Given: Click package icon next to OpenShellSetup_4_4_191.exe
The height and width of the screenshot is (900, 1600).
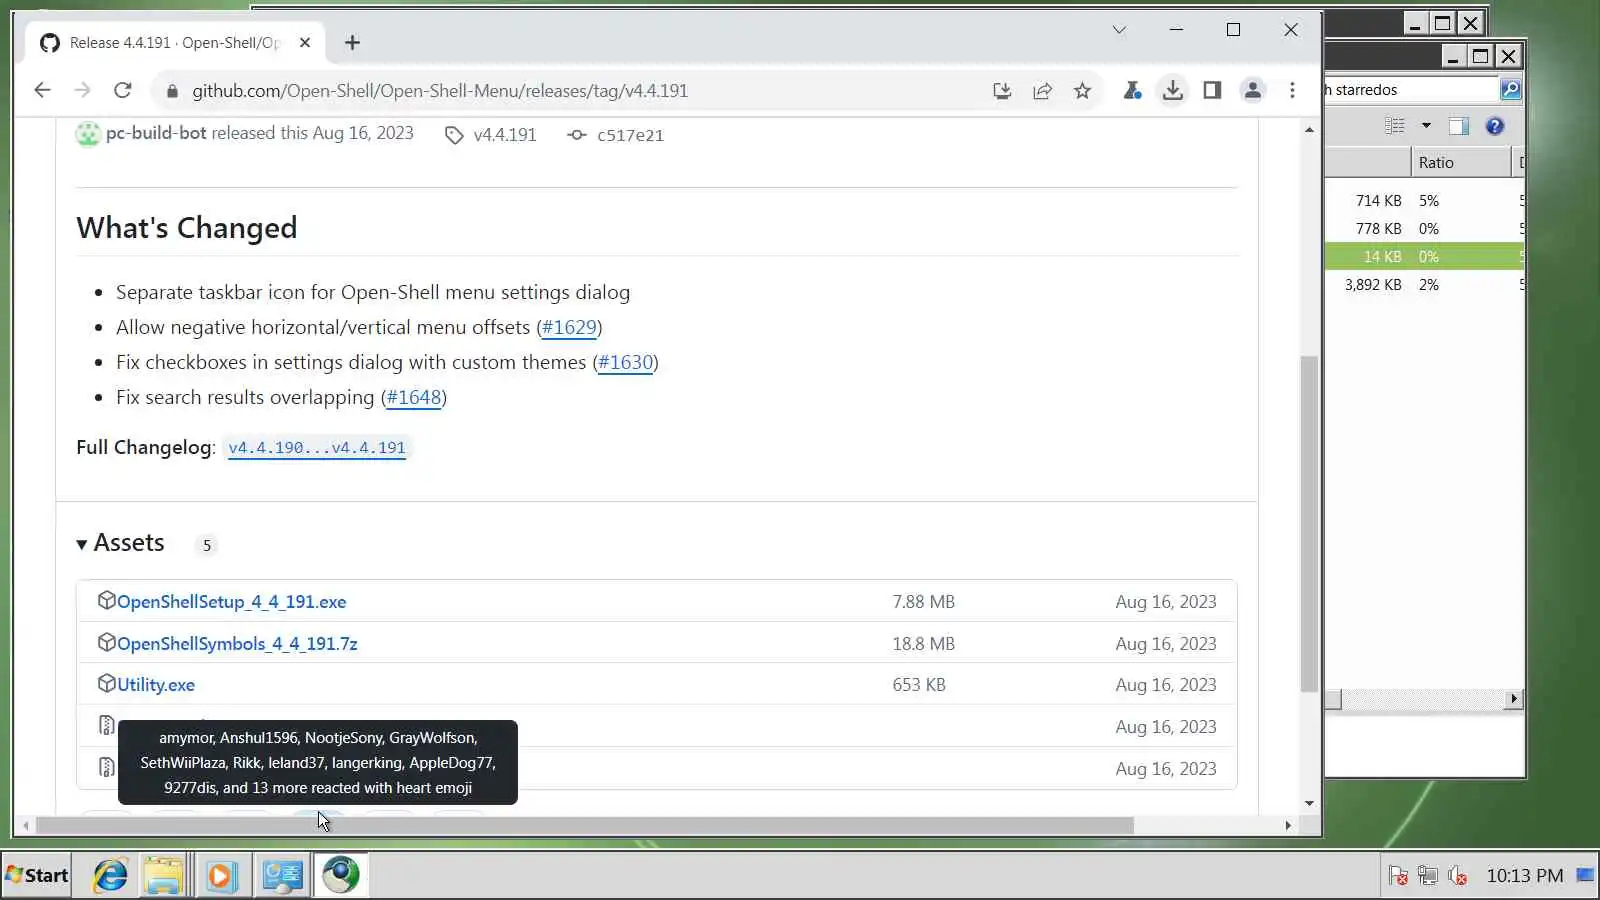Looking at the screenshot, I should [106, 600].
